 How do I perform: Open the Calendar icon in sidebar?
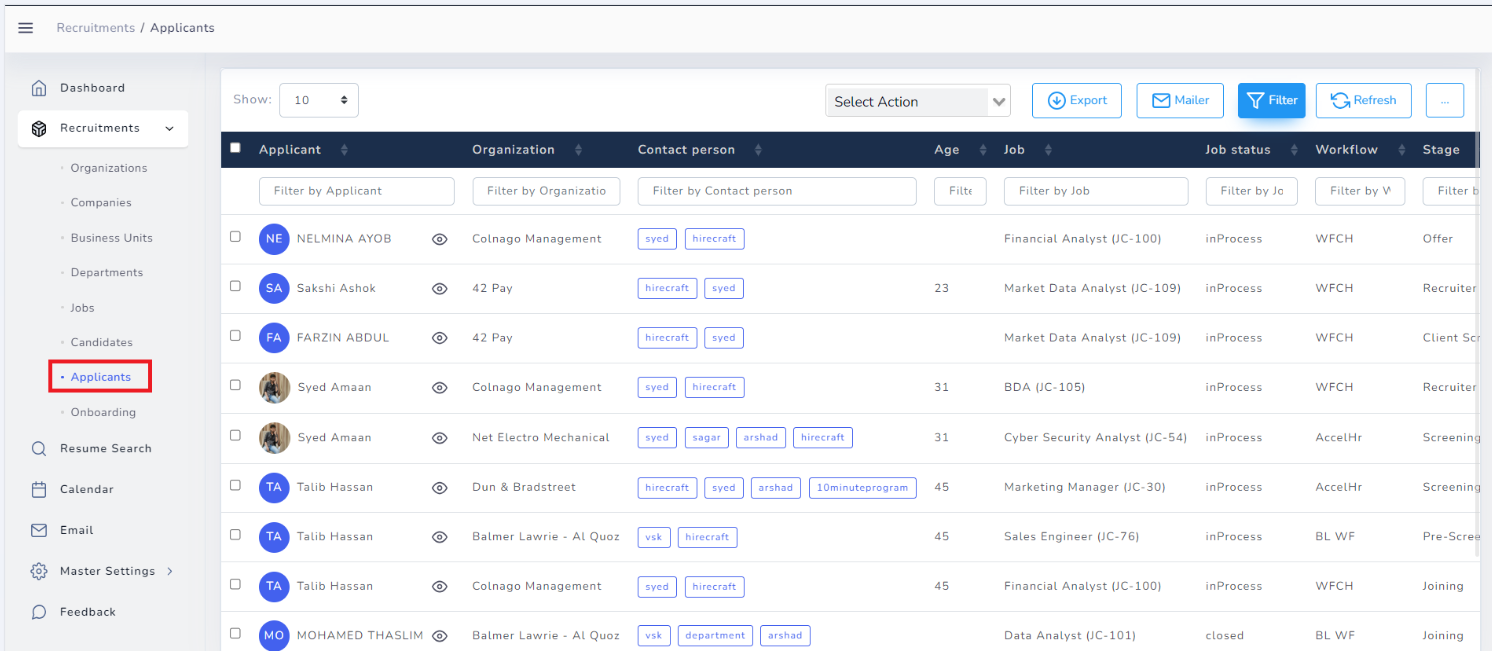tap(39, 490)
